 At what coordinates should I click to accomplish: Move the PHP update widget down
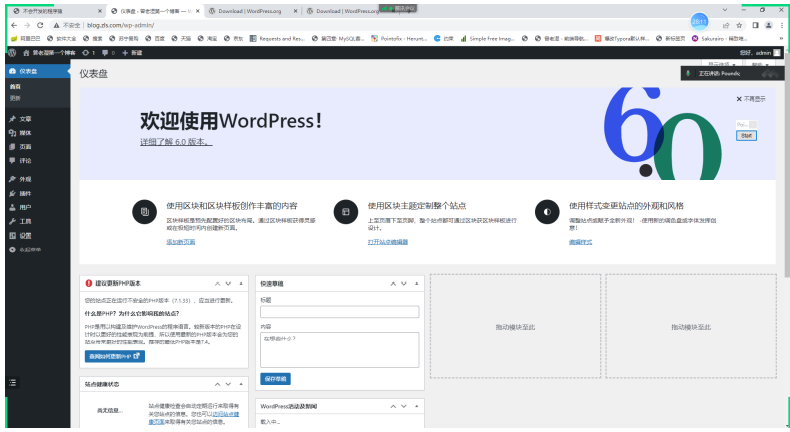coord(228,284)
